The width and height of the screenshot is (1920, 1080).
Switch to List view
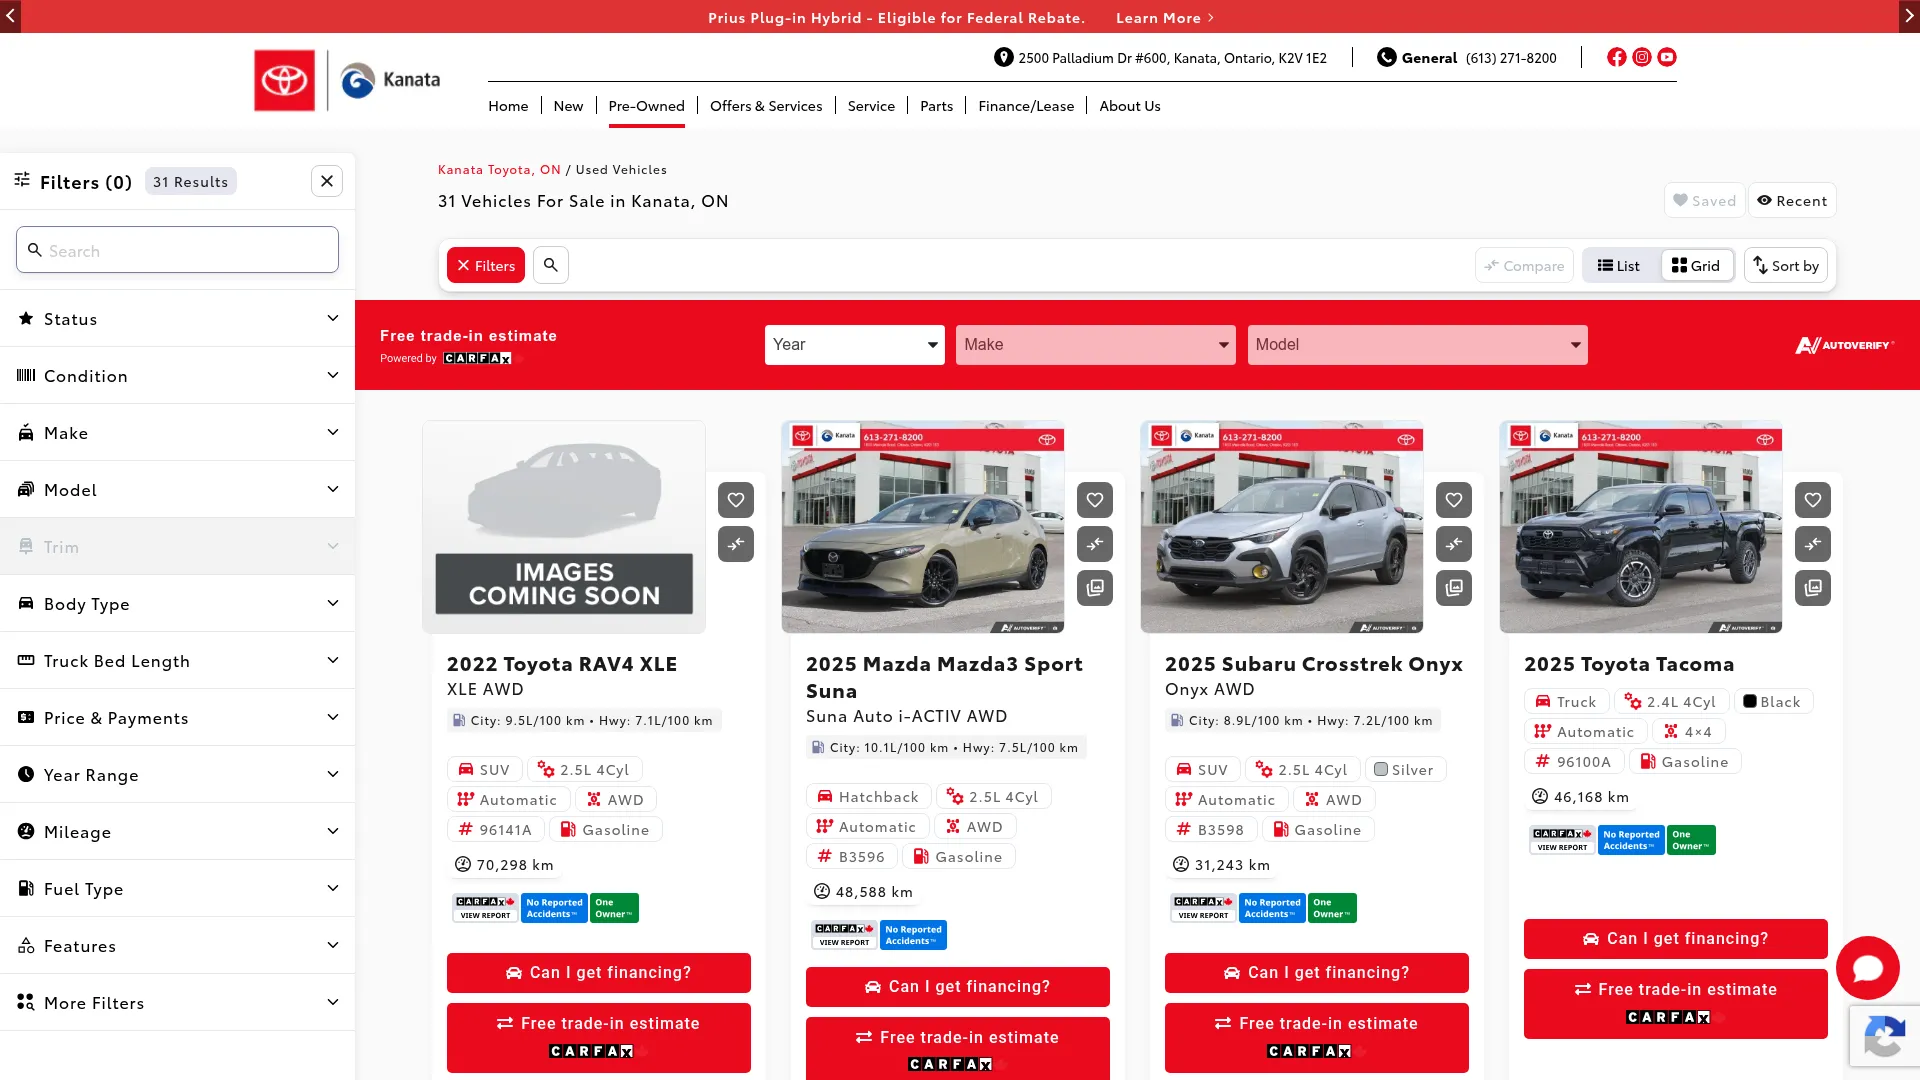[x=1619, y=265]
